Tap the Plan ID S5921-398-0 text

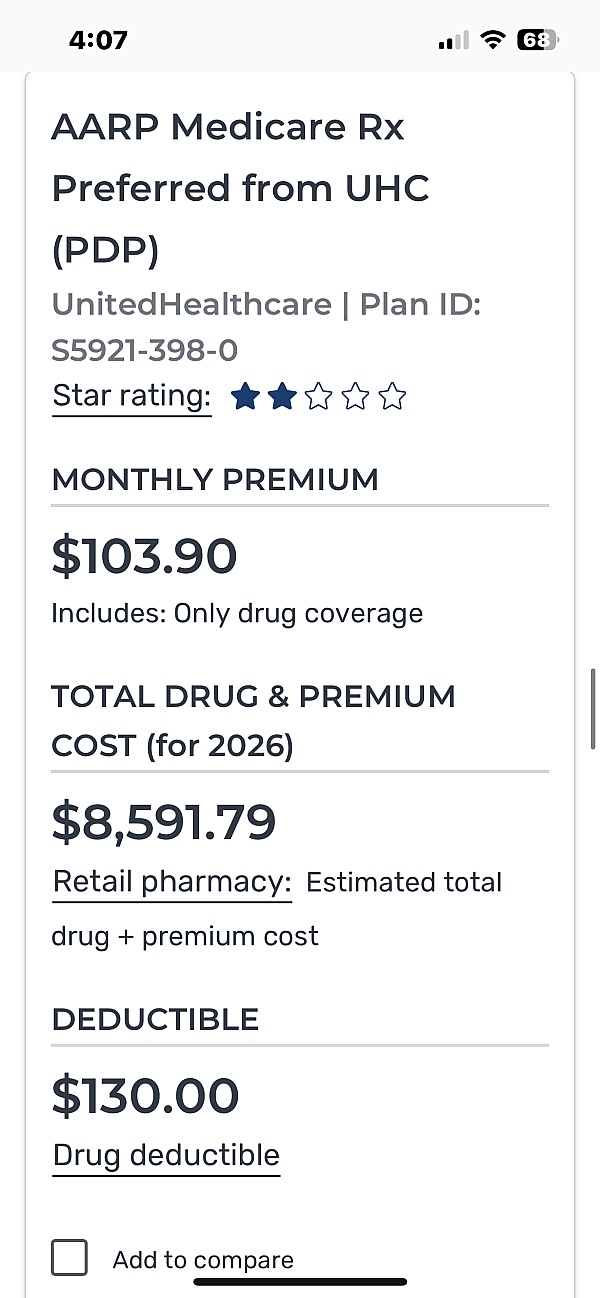(x=144, y=350)
